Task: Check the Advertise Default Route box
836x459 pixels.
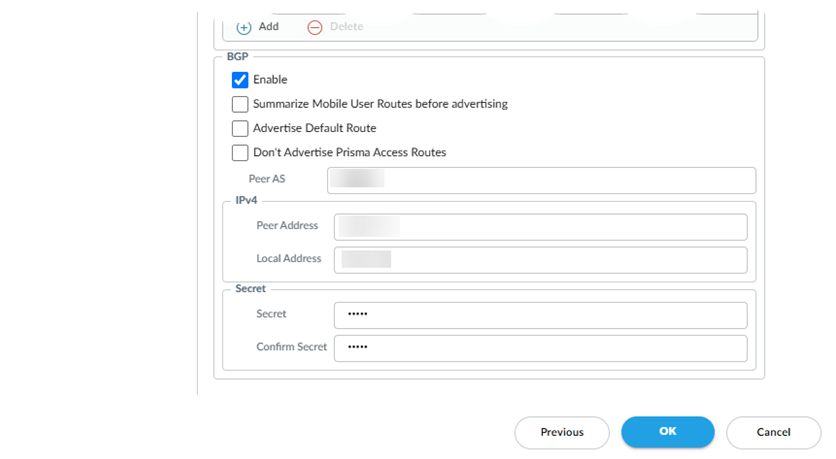Action: (240, 128)
